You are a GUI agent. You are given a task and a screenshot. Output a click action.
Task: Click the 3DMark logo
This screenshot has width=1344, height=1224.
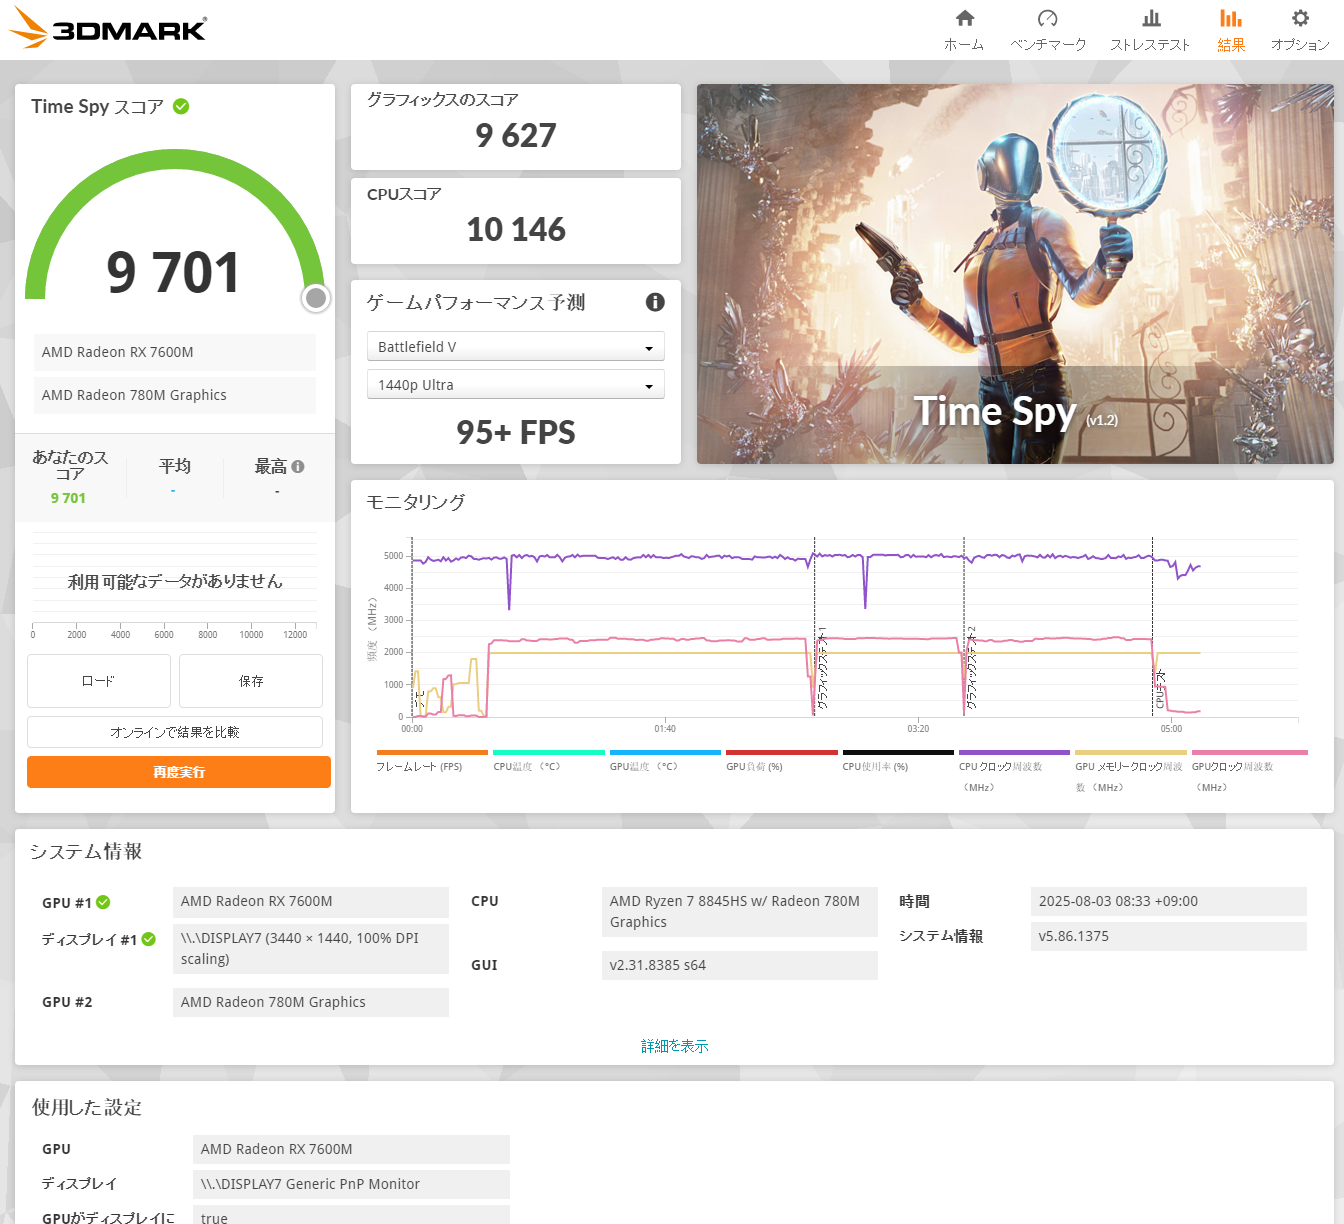tap(108, 29)
